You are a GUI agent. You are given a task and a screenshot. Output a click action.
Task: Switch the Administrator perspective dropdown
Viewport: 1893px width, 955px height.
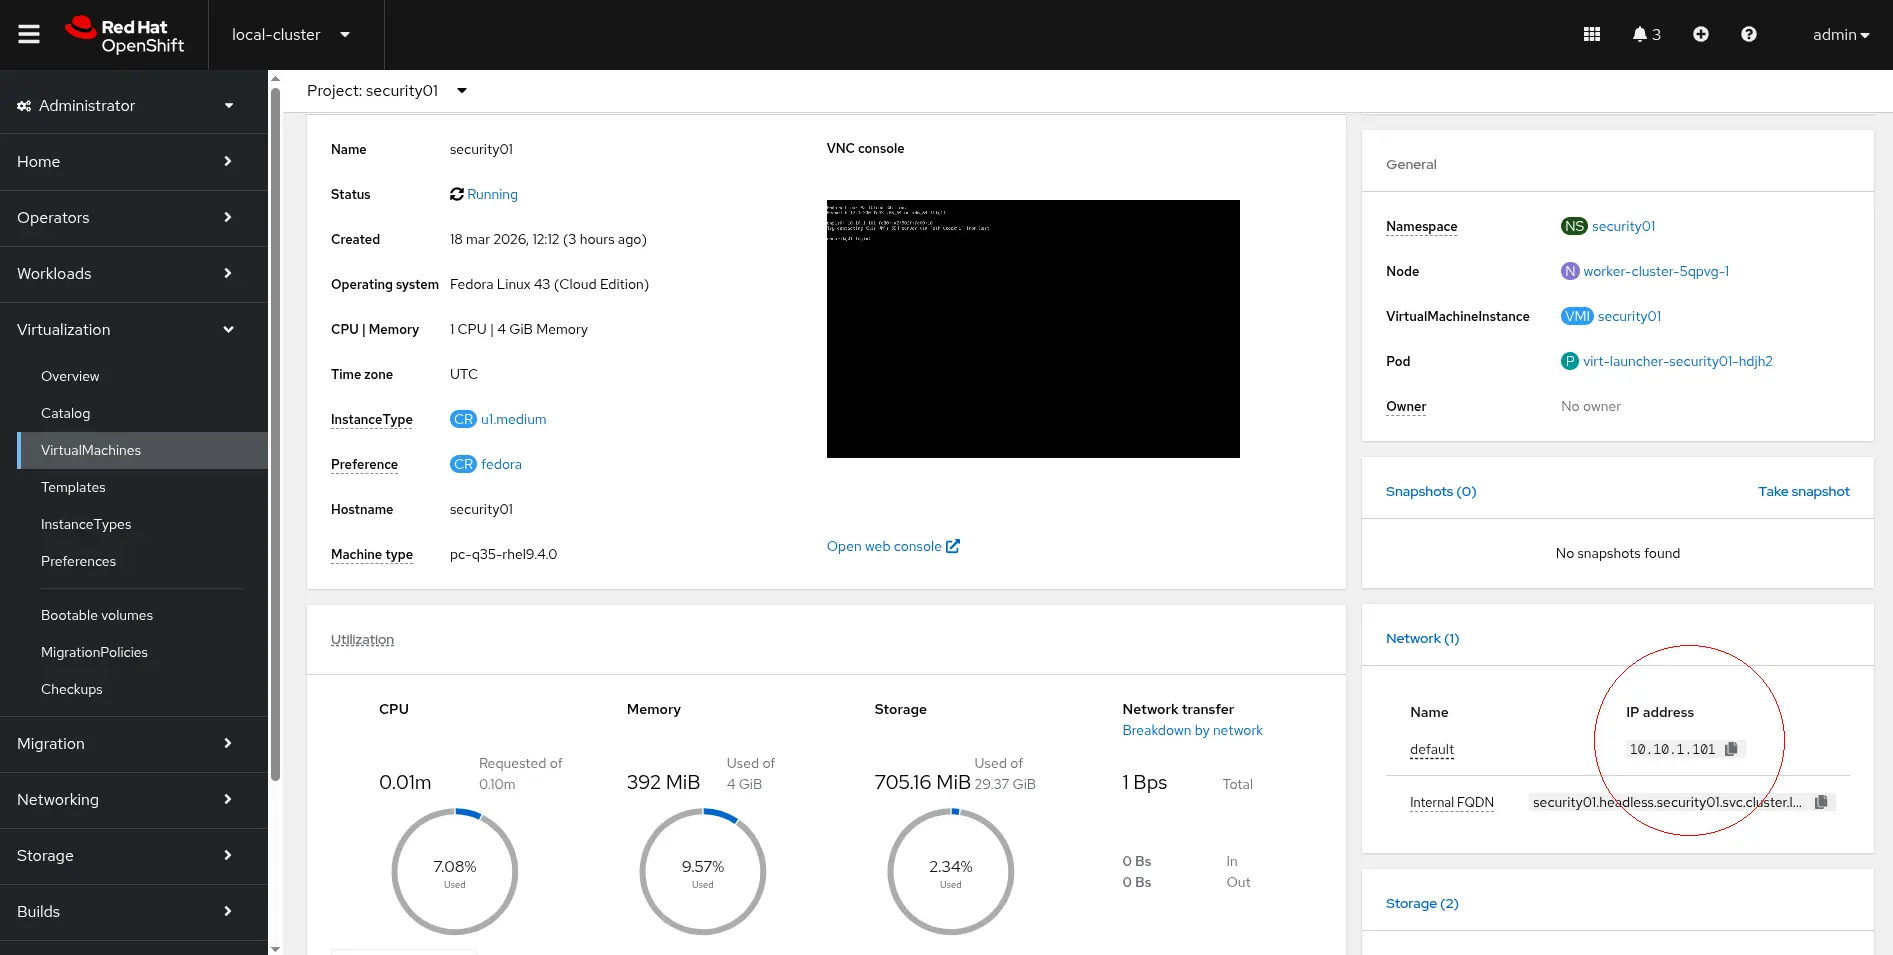pyautogui.click(x=125, y=106)
